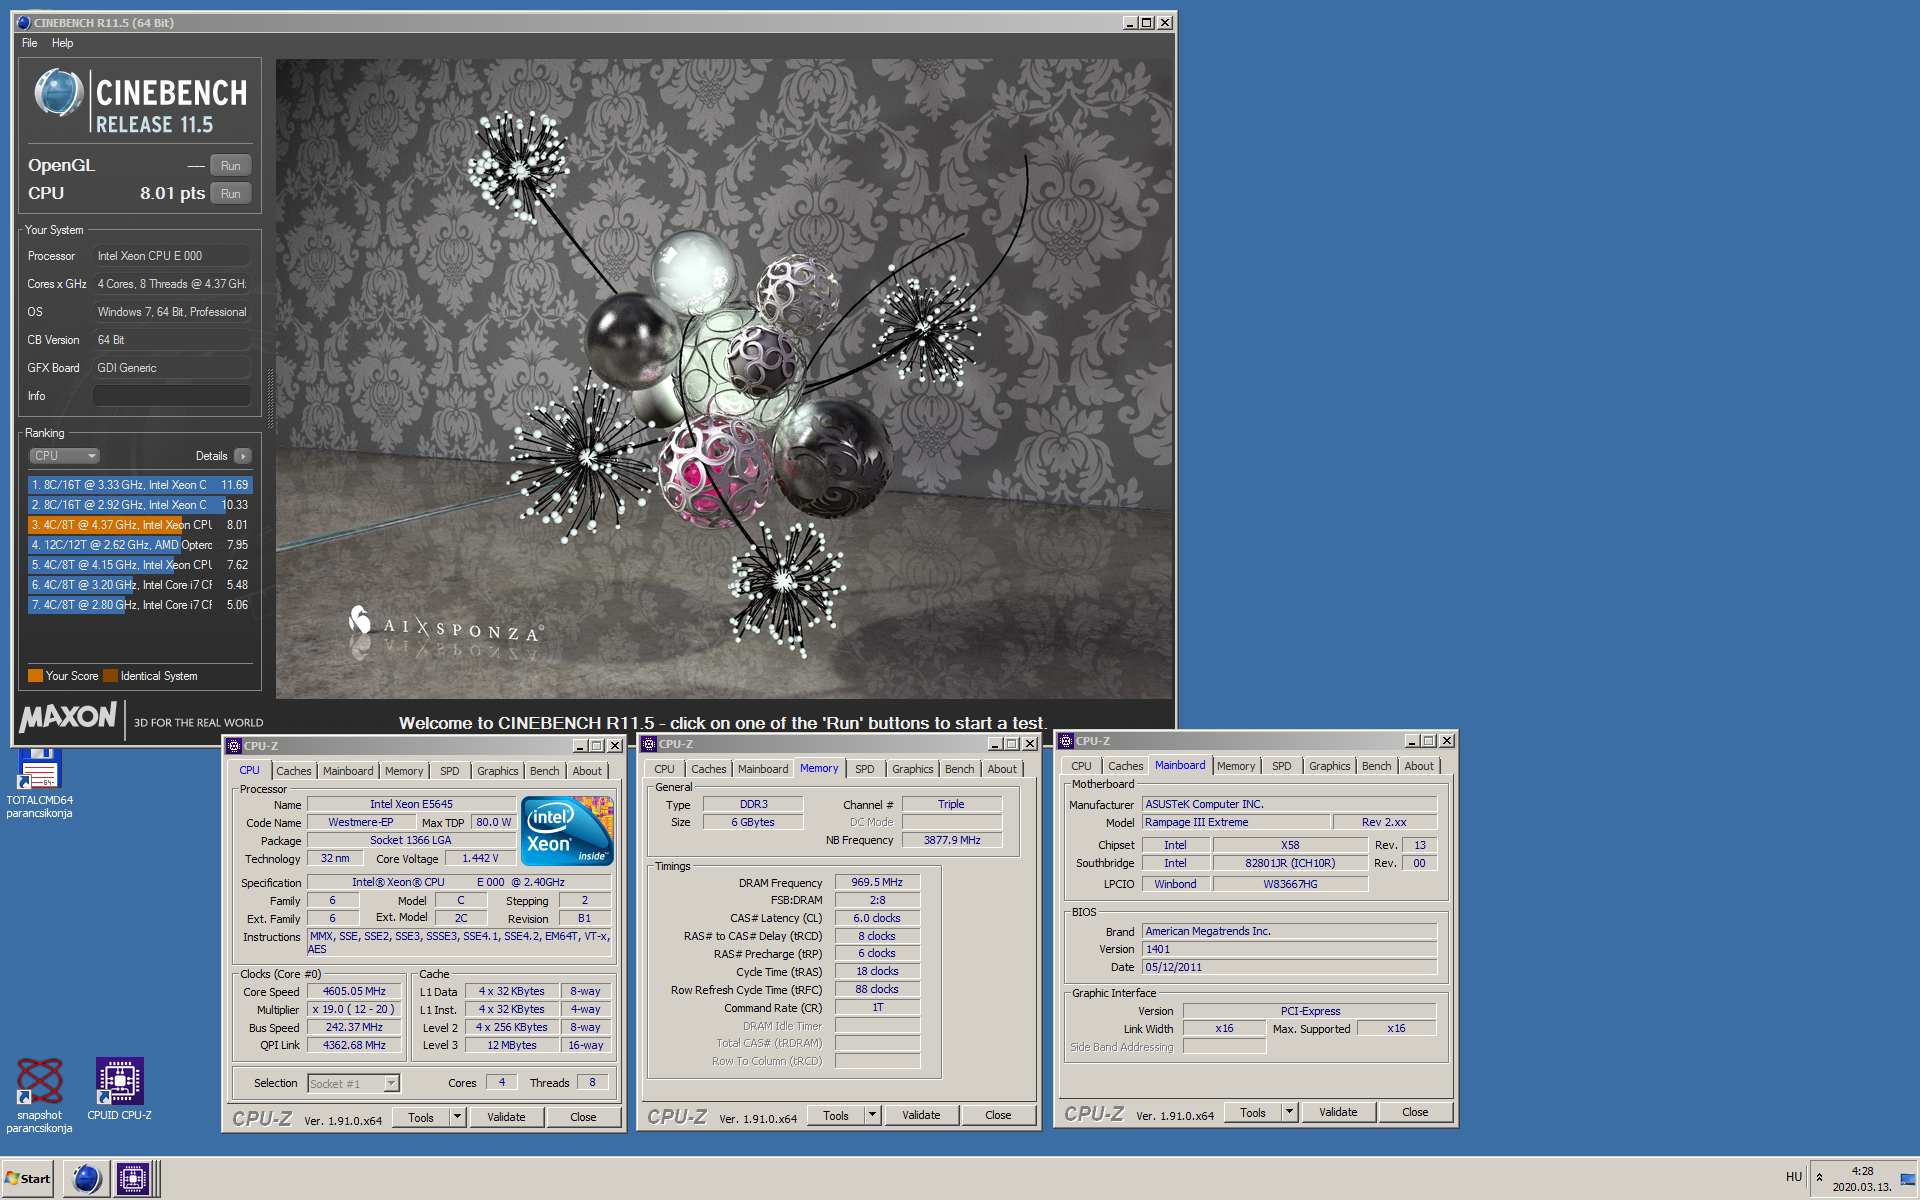Image resolution: width=1920 pixels, height=1200 pixels.
Task: Click Validate in middle CPU-Z window
Action: [x=921, y=1116]
